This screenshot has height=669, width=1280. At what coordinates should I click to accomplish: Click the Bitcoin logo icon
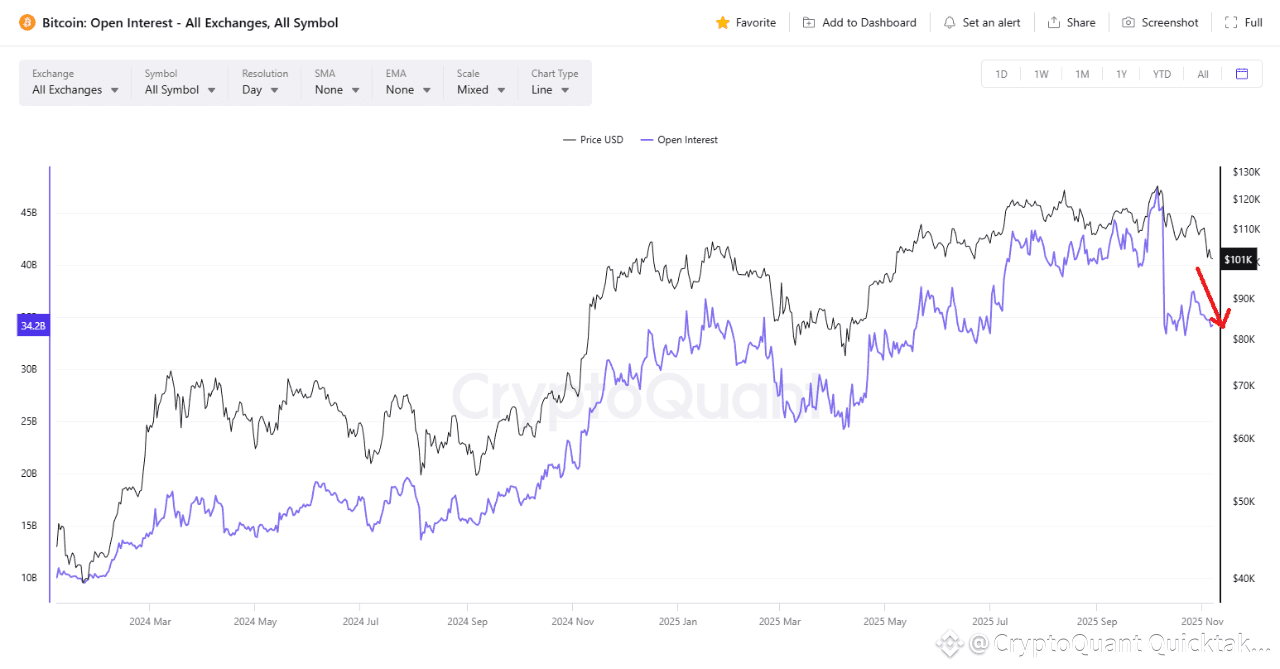click(x=27, y=22)
